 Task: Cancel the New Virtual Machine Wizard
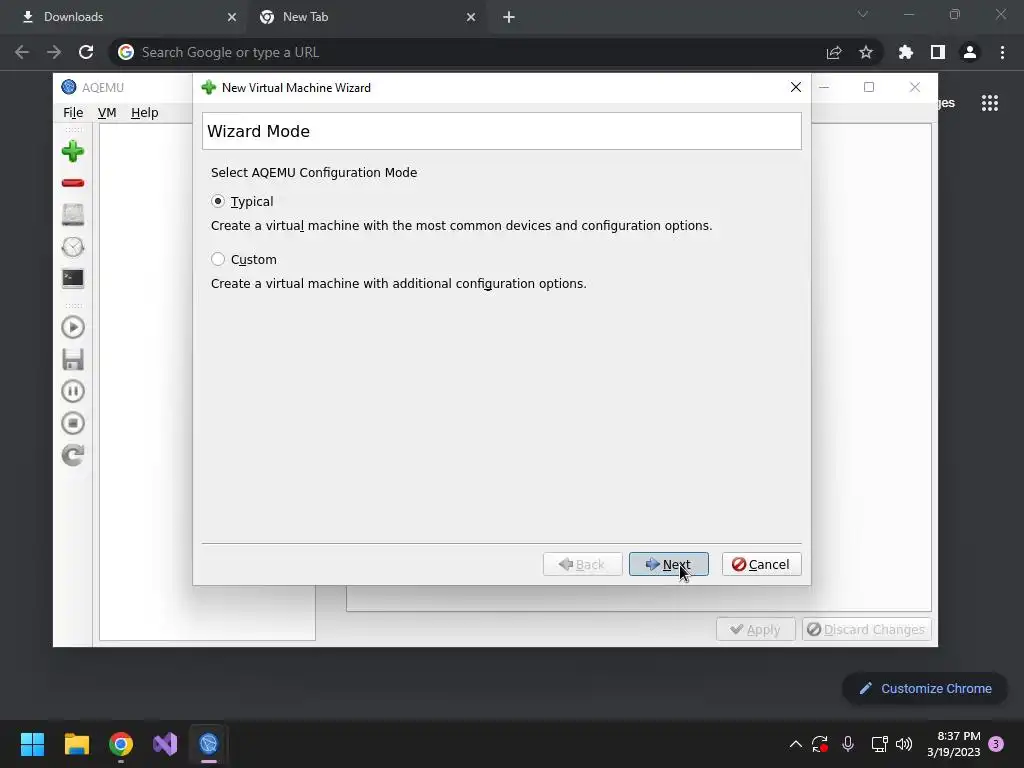pyautogui.click(x=761, y=564)
